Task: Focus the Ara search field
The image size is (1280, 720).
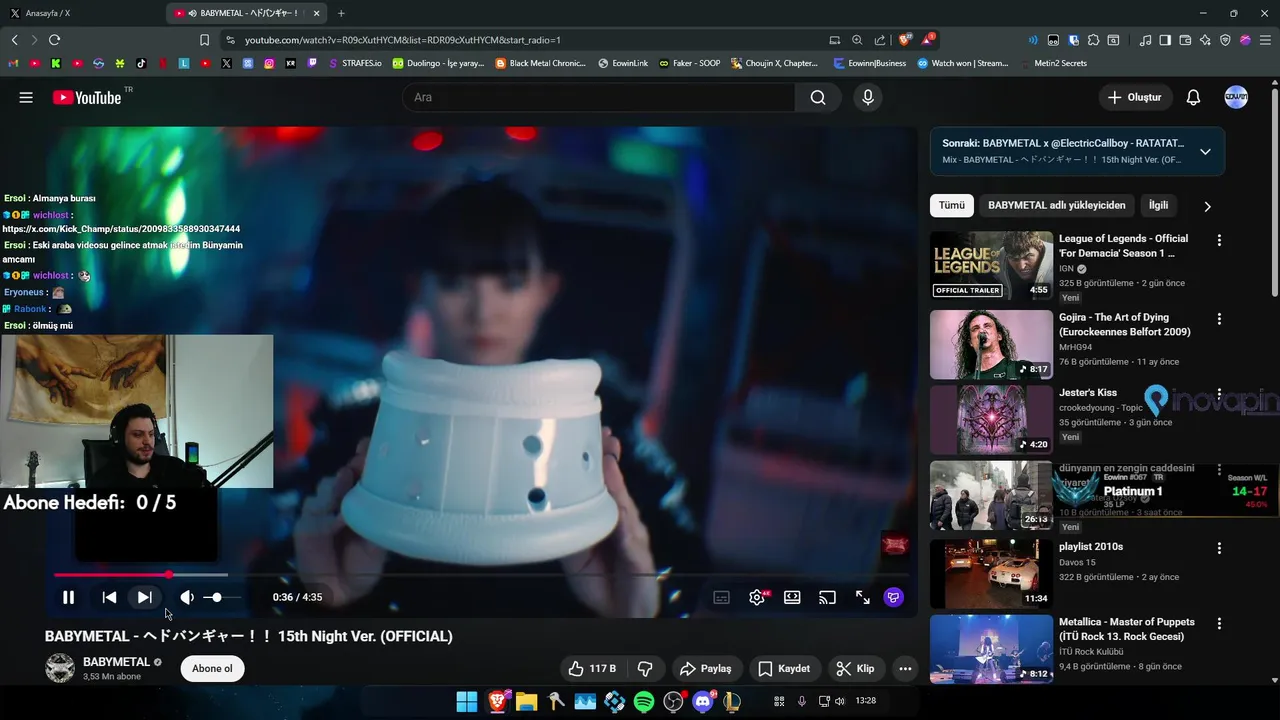Action: (x=599, y=97)
